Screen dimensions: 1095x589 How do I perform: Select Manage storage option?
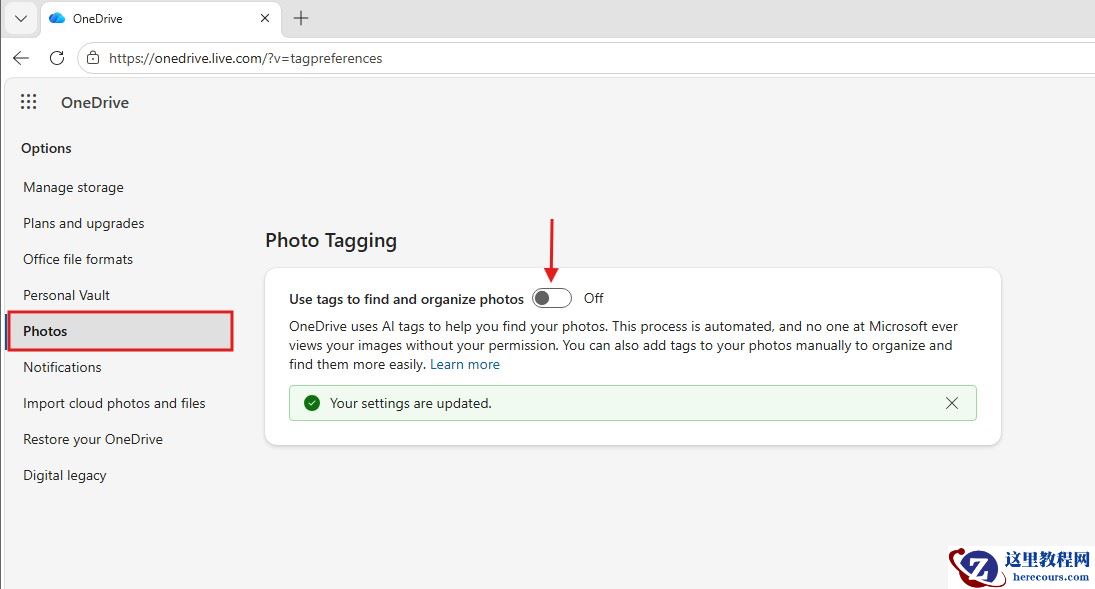(x=74, y=187)
